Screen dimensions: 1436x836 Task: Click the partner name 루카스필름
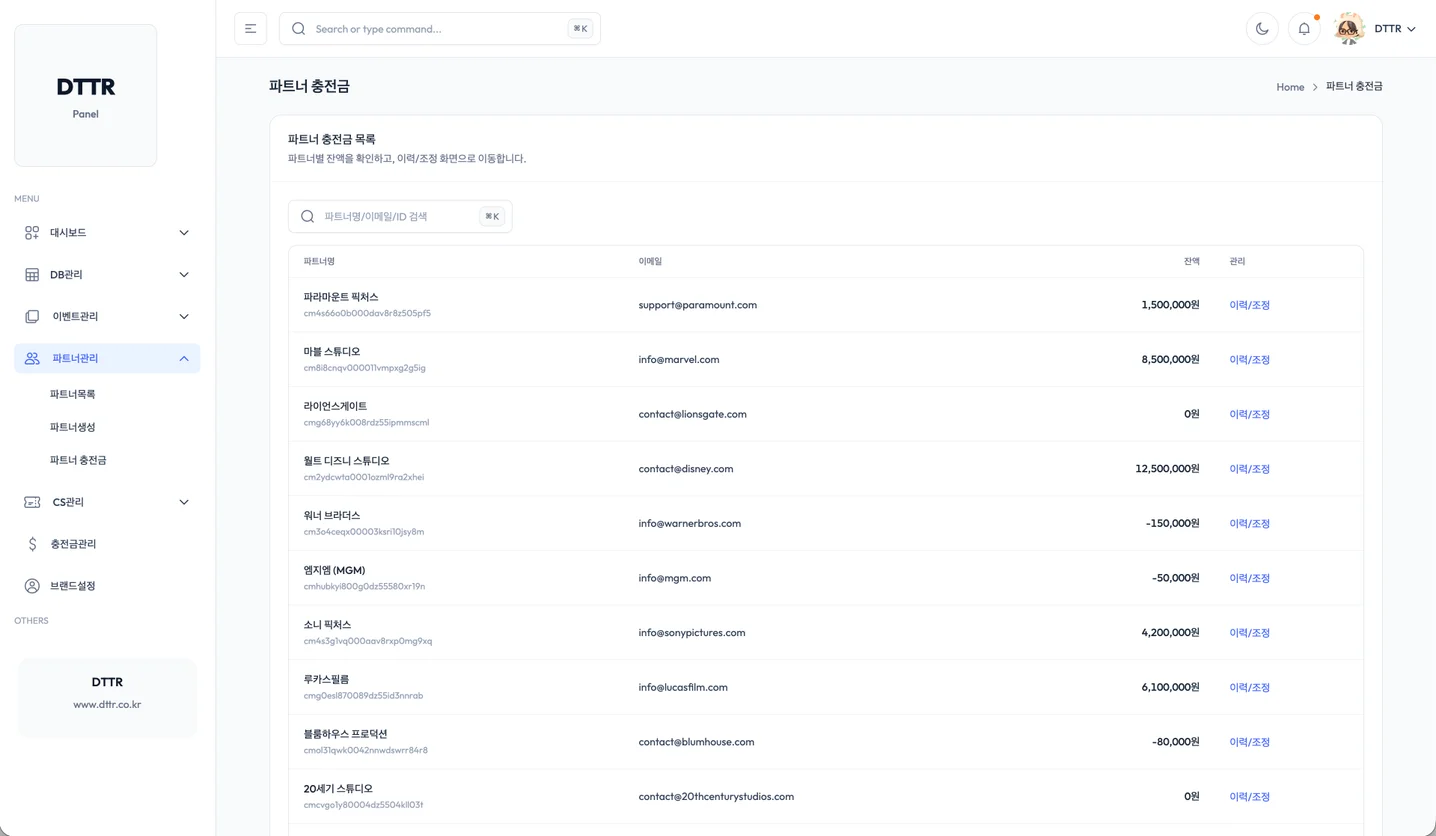click(326, 680)
